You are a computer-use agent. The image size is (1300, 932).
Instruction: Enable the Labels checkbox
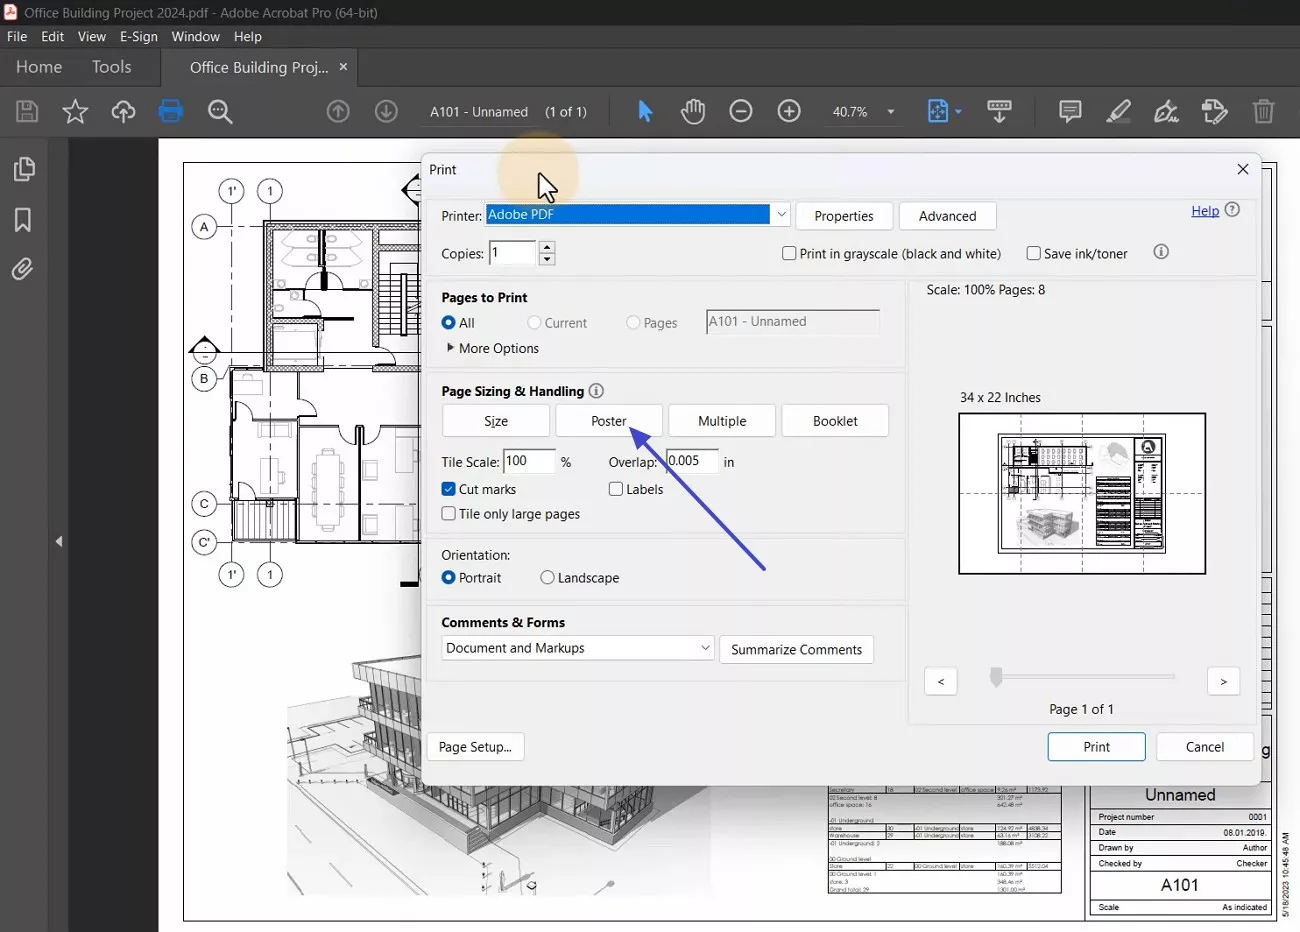pos(616,489)
